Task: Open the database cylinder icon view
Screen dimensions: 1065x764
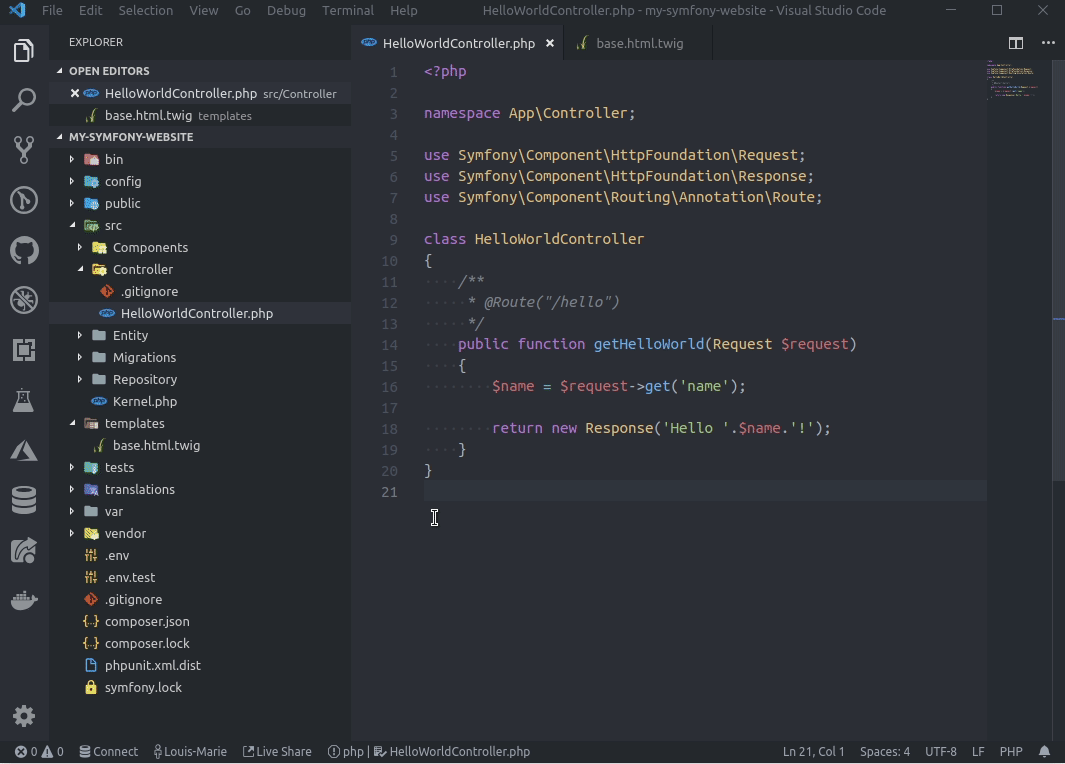Action: point(24,501)
